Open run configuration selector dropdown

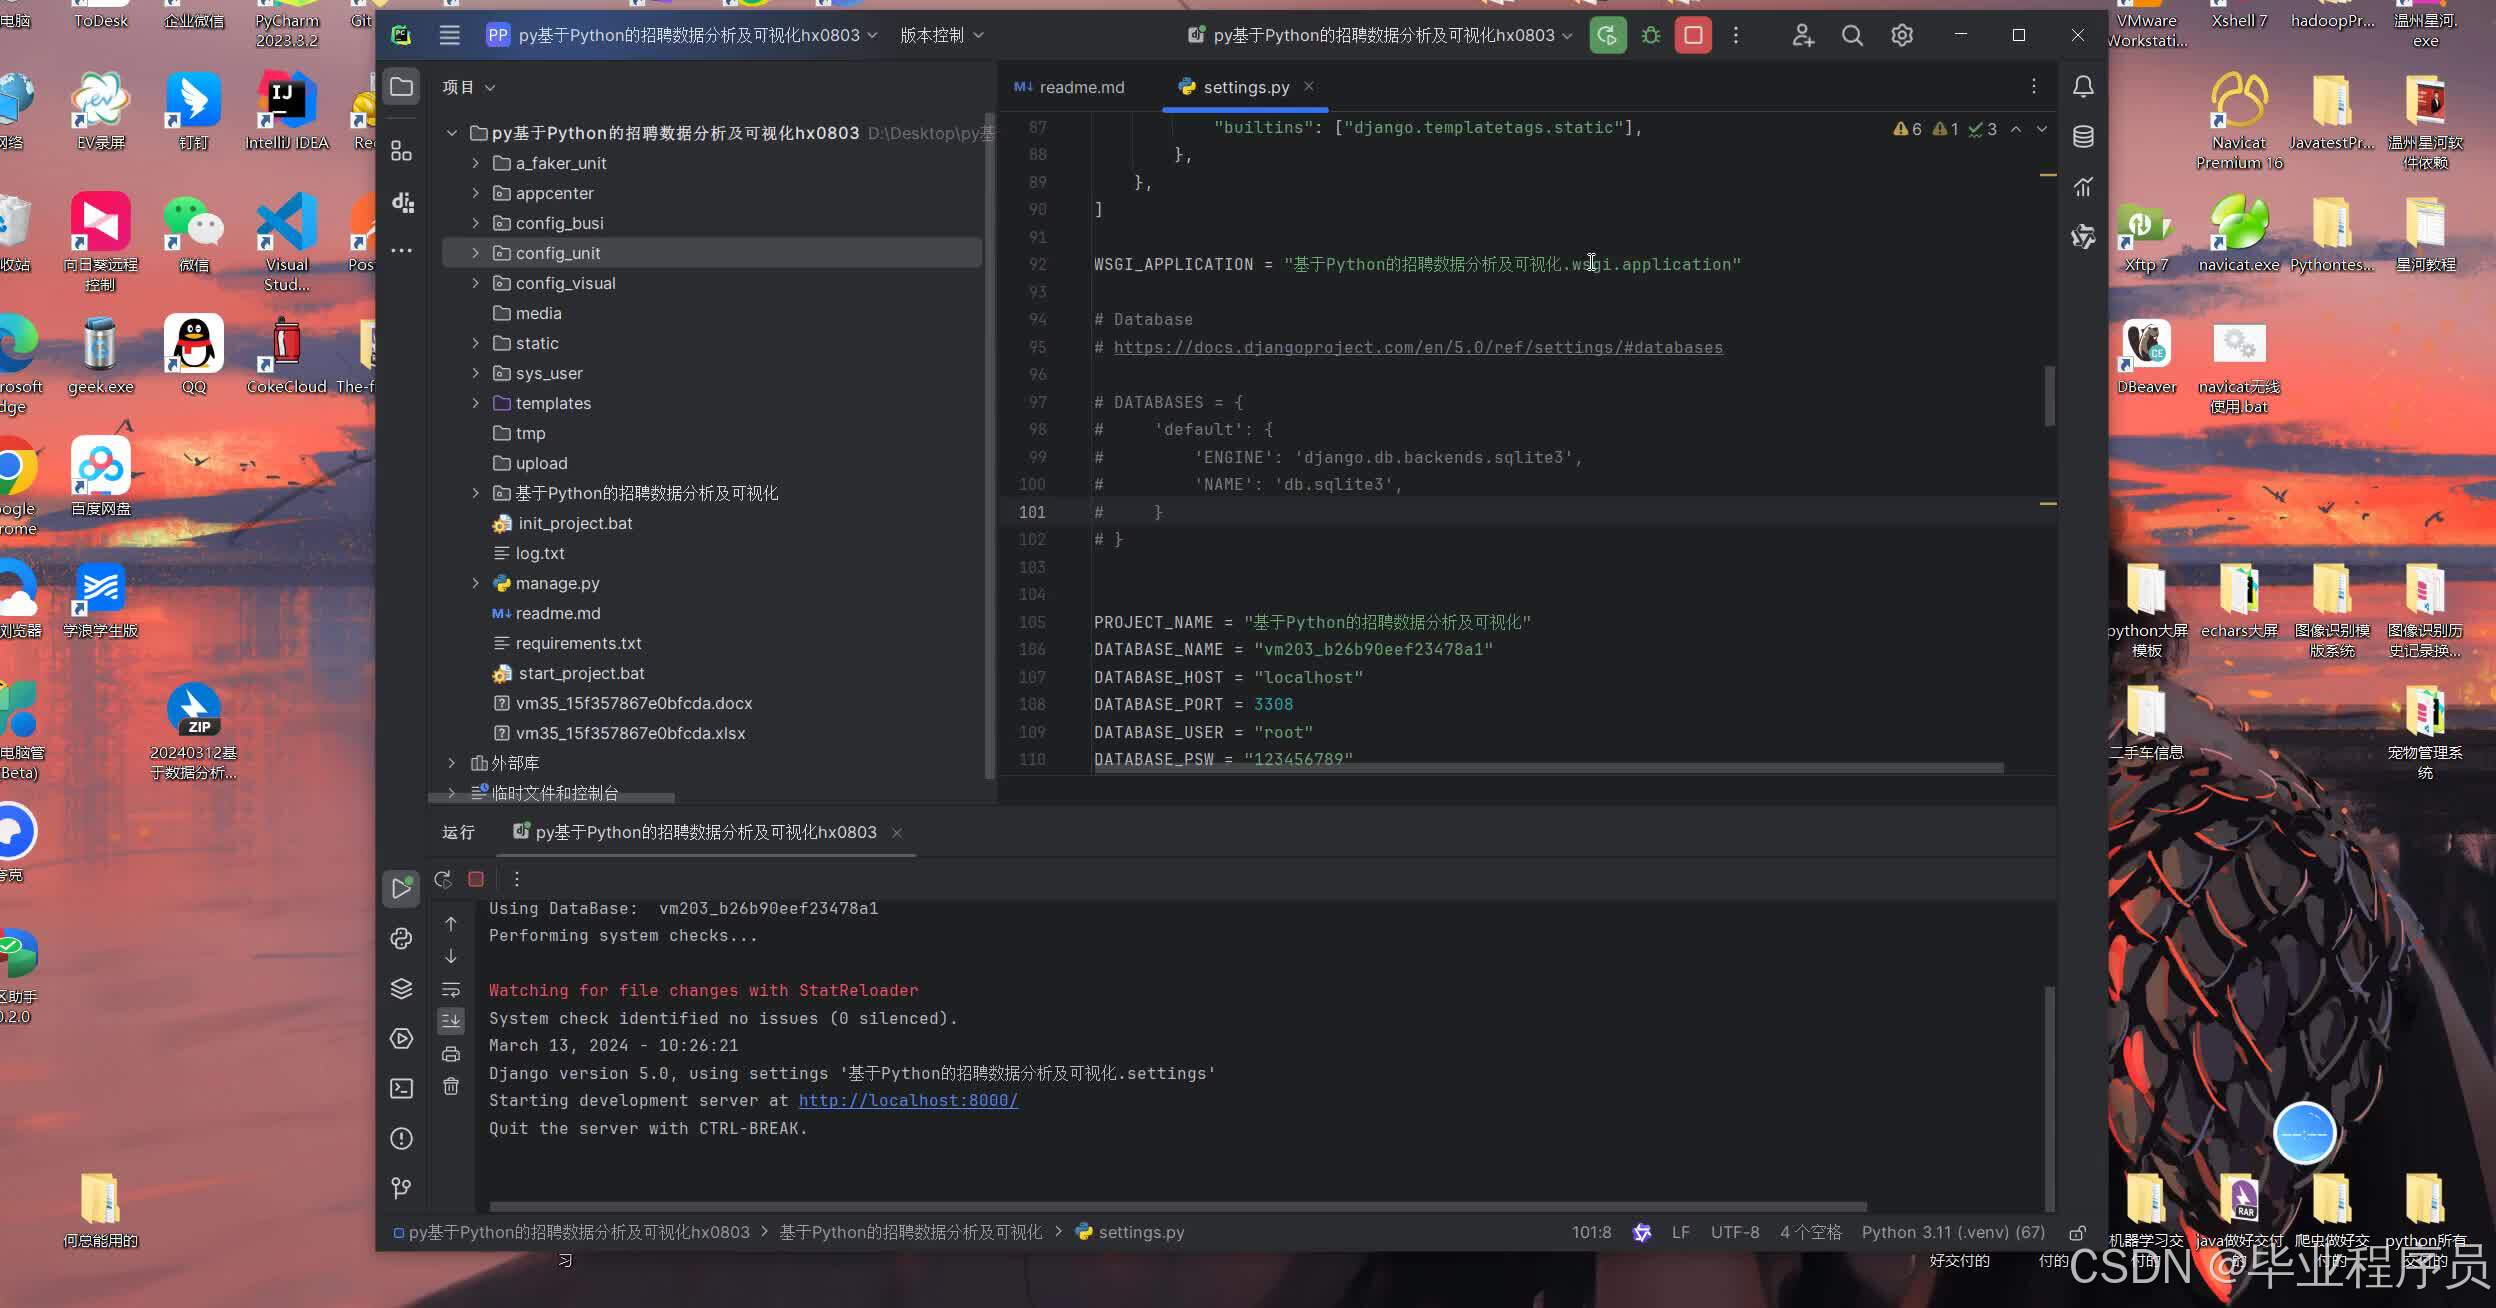tap(1380, 35)
